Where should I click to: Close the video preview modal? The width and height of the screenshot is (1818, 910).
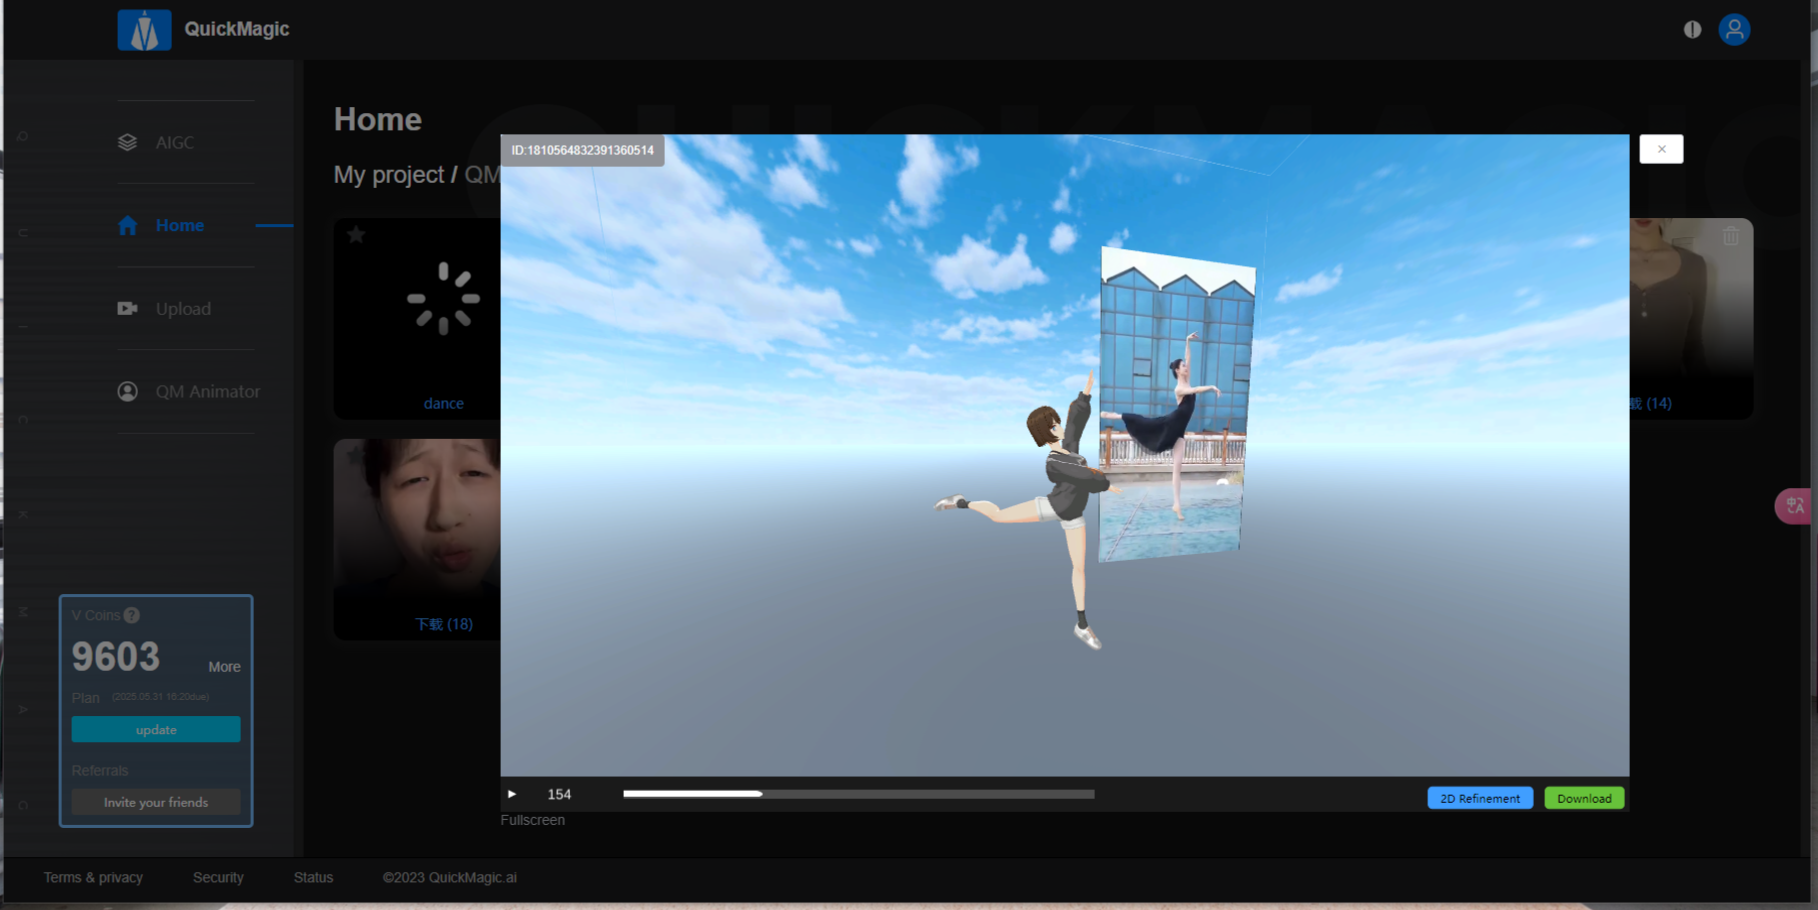pyautogui.click(x=1661, y=149)
